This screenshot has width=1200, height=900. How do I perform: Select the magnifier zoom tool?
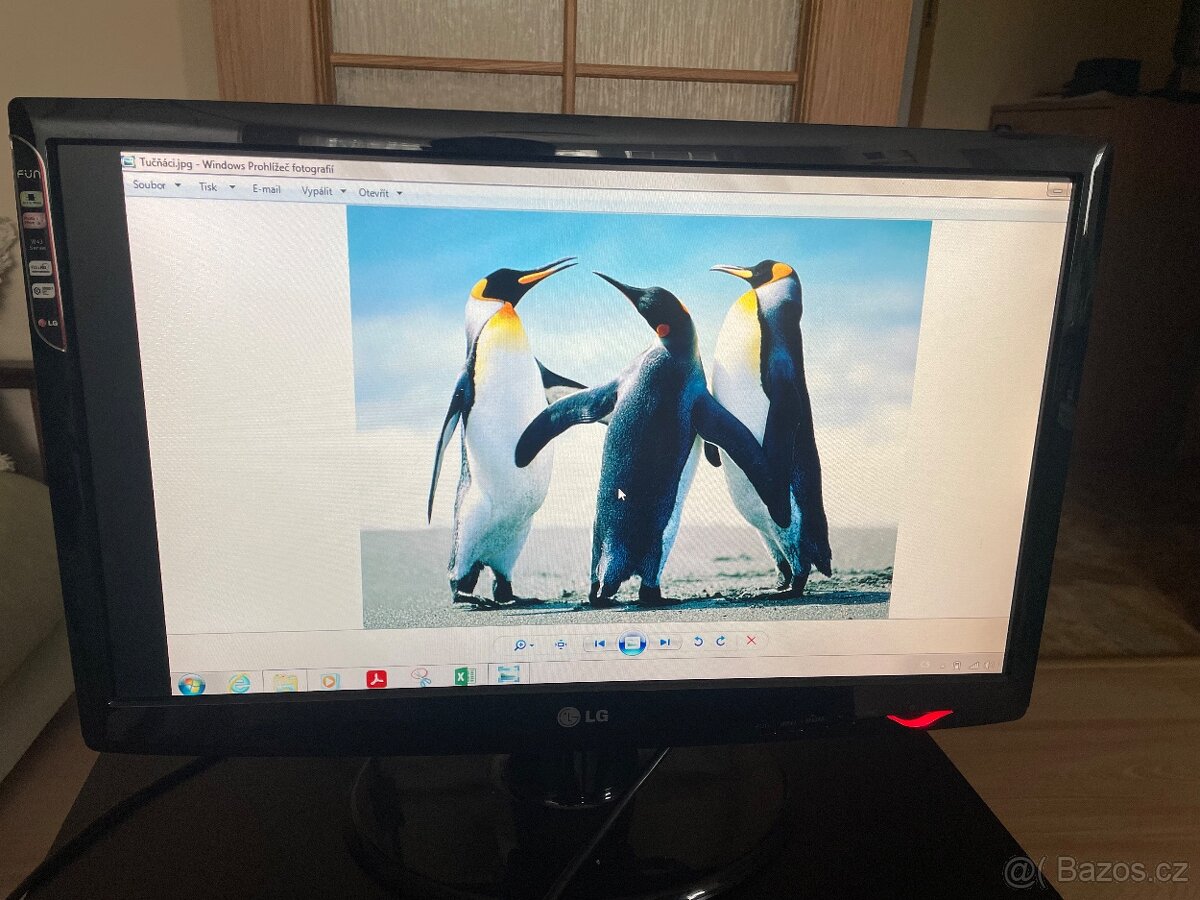520,643
